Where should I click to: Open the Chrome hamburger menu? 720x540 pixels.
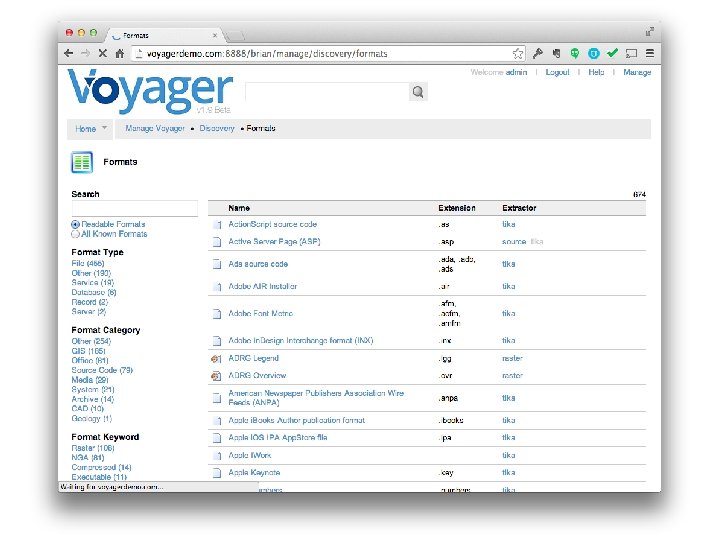tap(650, 53)
